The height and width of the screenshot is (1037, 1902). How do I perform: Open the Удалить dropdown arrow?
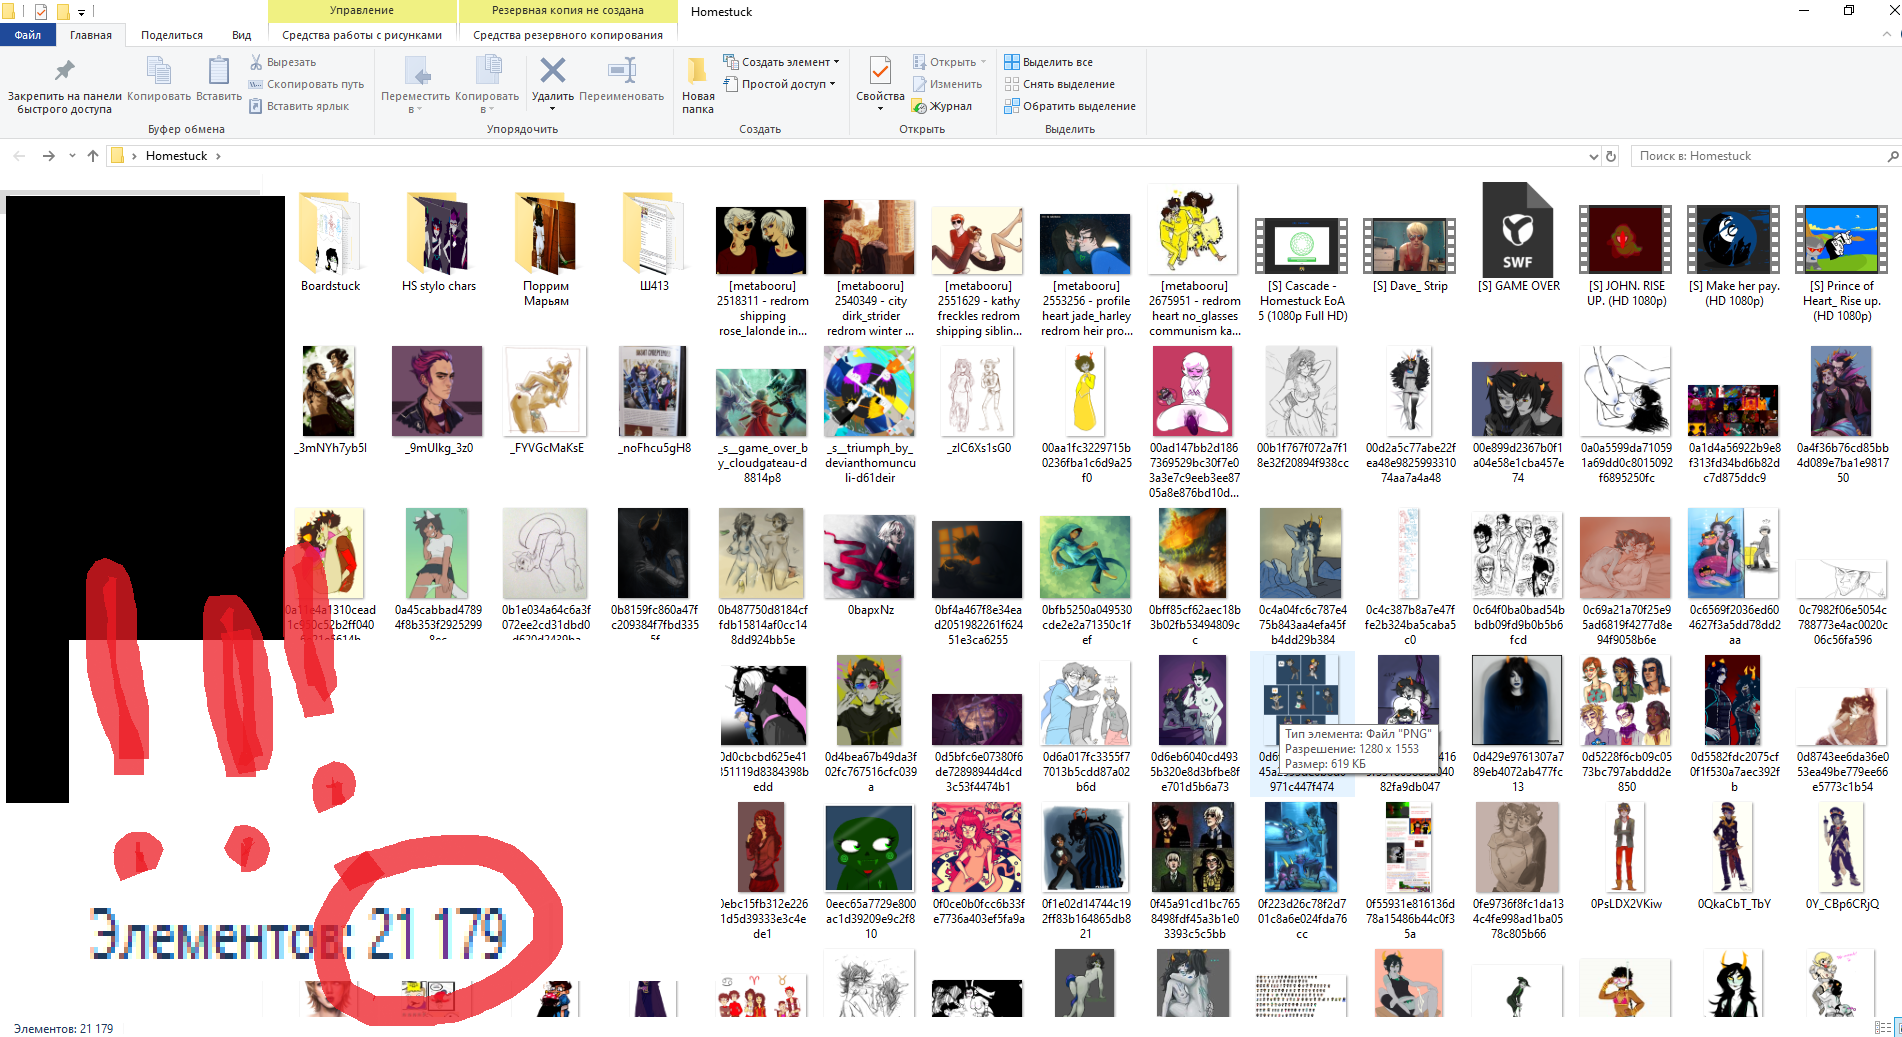click(x=552, y=109)
